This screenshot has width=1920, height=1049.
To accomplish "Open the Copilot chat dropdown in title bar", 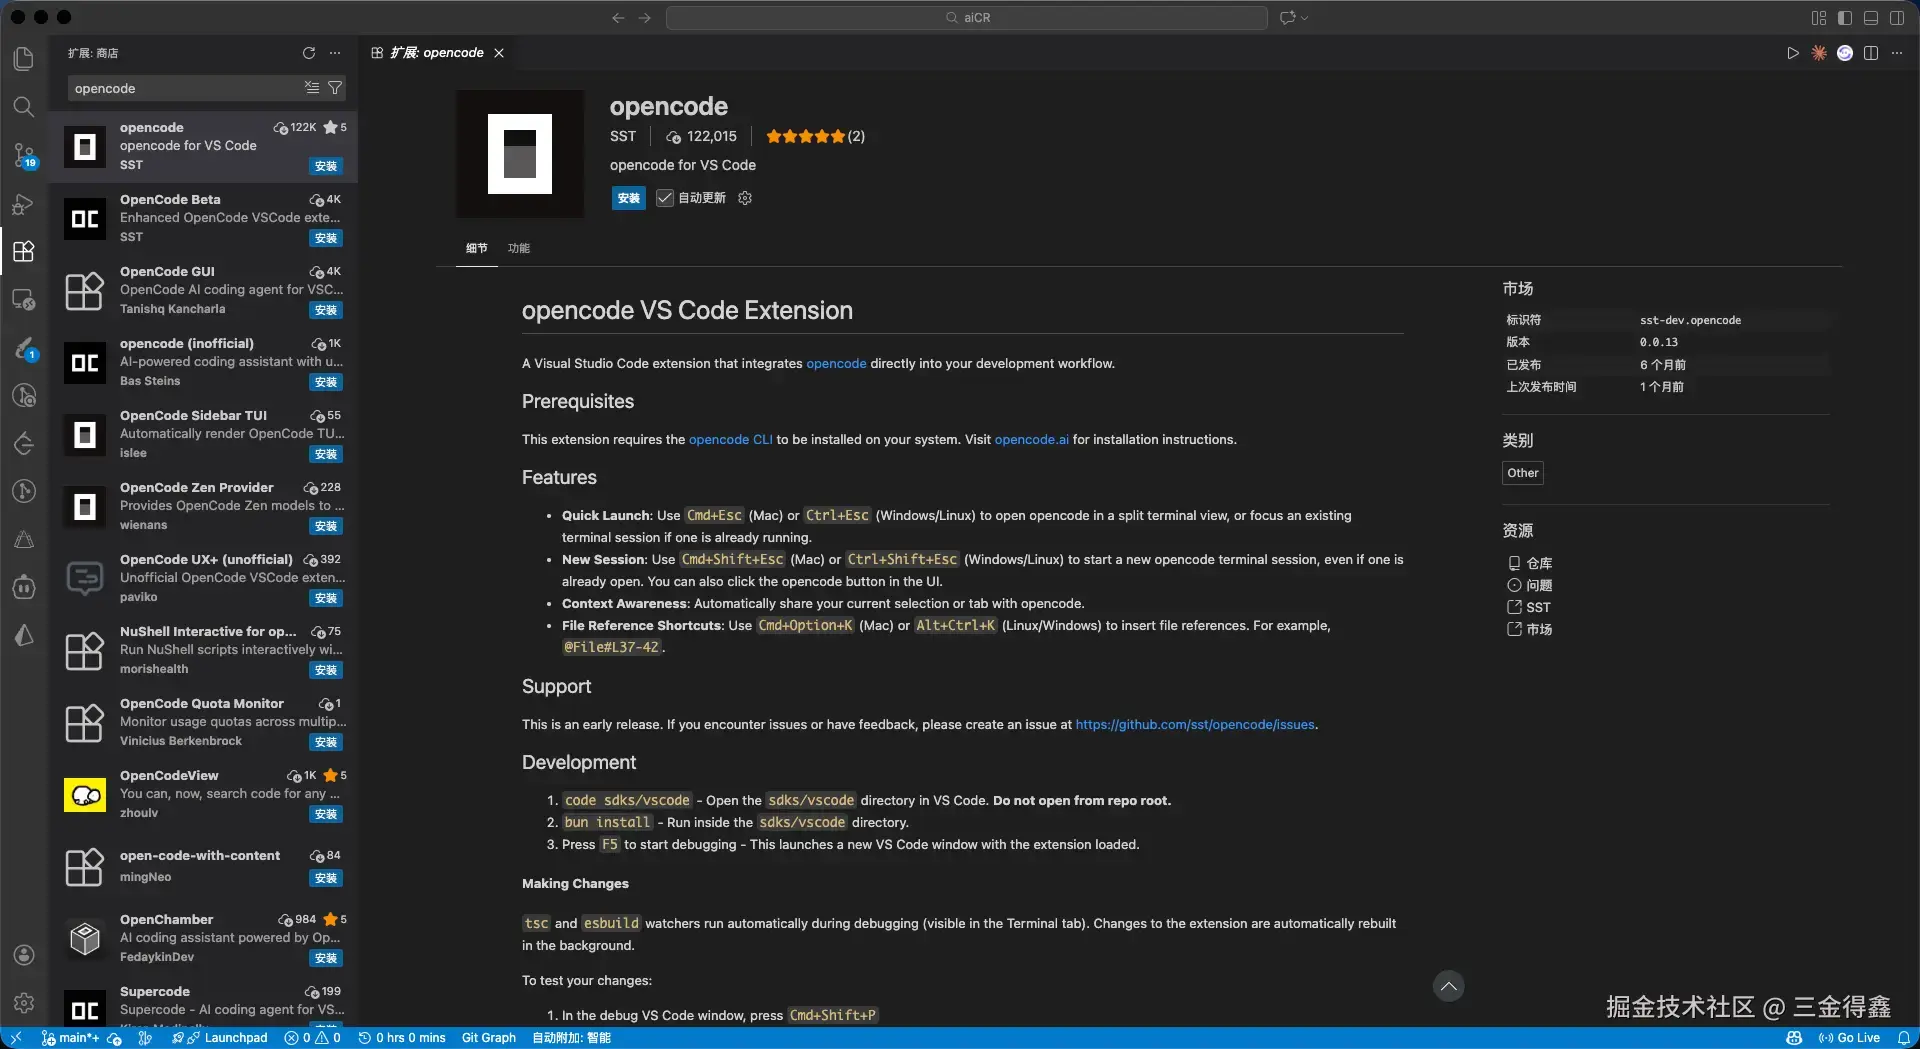I will click(x=1293, y=18).
